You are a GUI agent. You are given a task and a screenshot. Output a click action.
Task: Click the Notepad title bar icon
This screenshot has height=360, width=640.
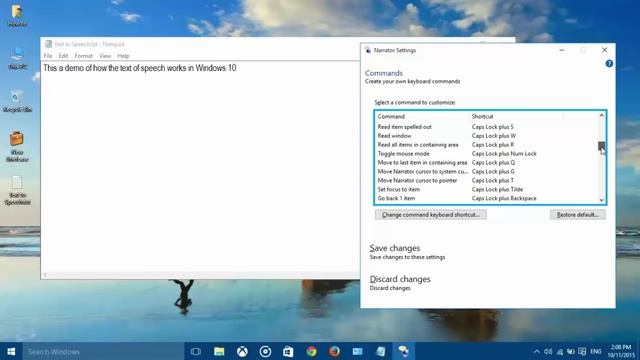pos(48,44)
